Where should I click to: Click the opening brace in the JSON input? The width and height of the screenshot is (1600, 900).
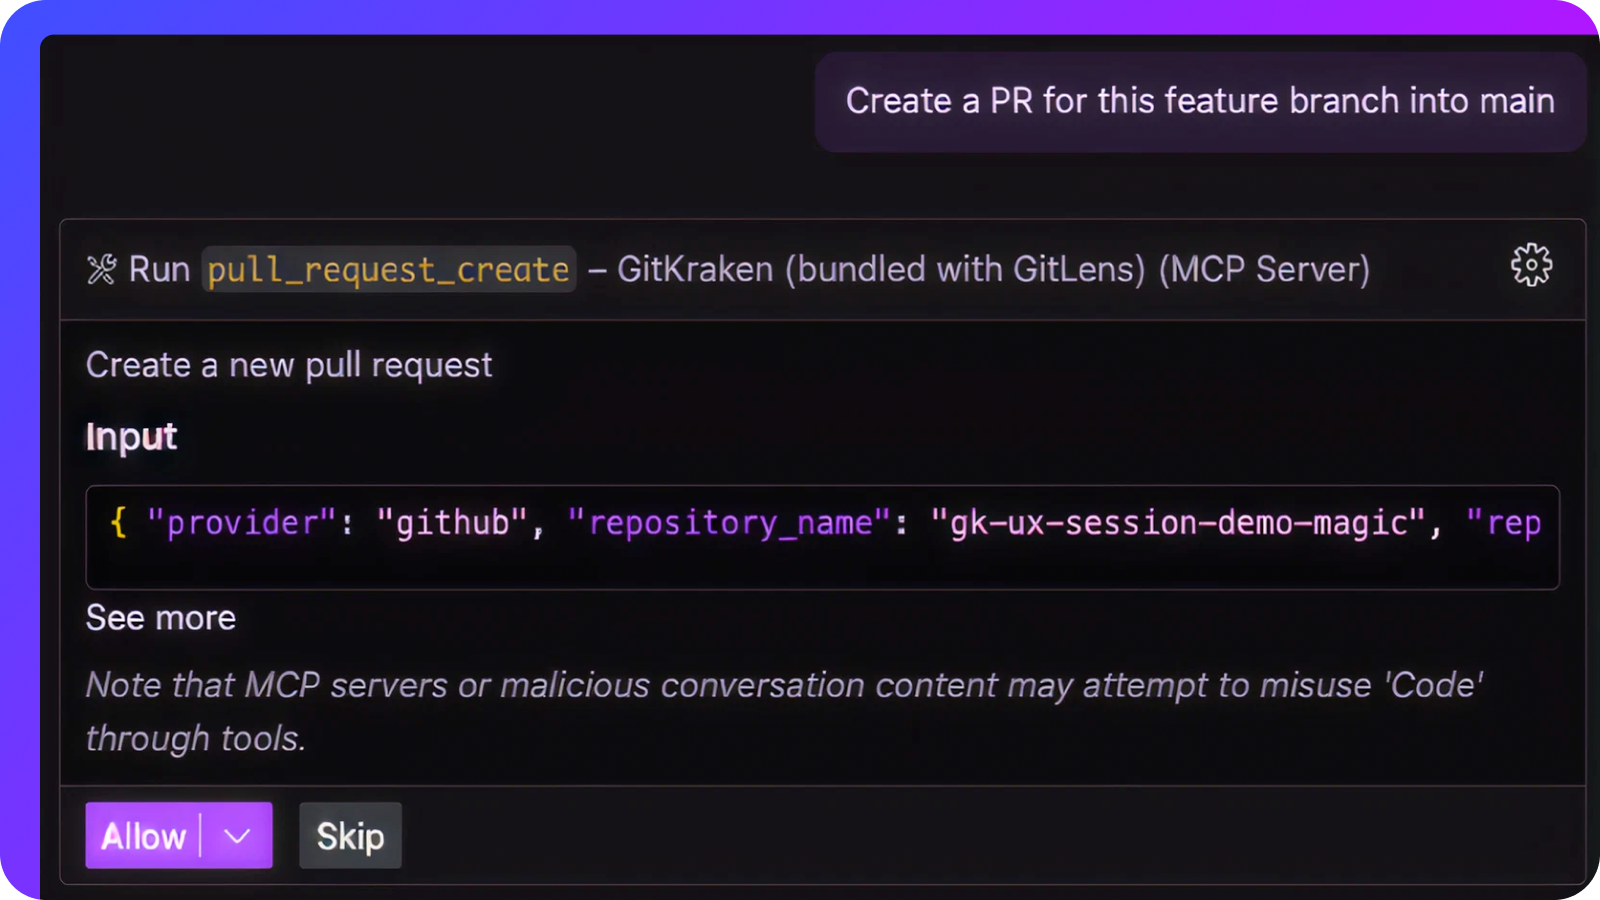click(x=117, y=522)
